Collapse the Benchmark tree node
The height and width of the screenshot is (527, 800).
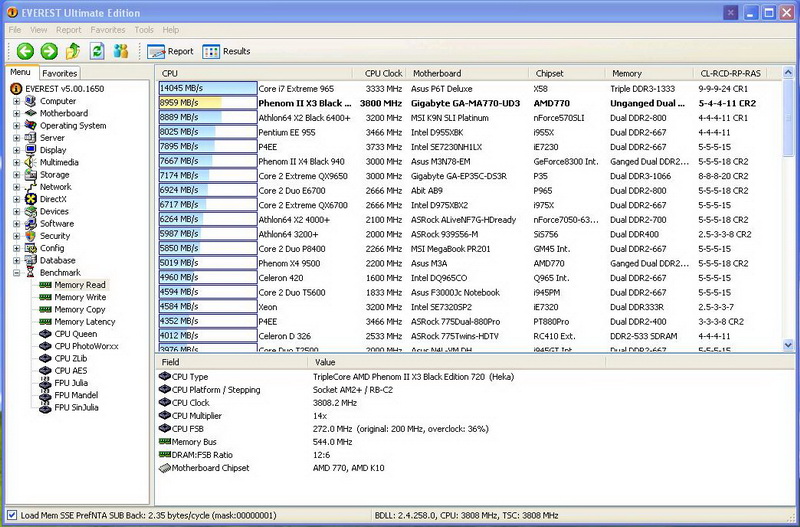click(x=16, y=272)
